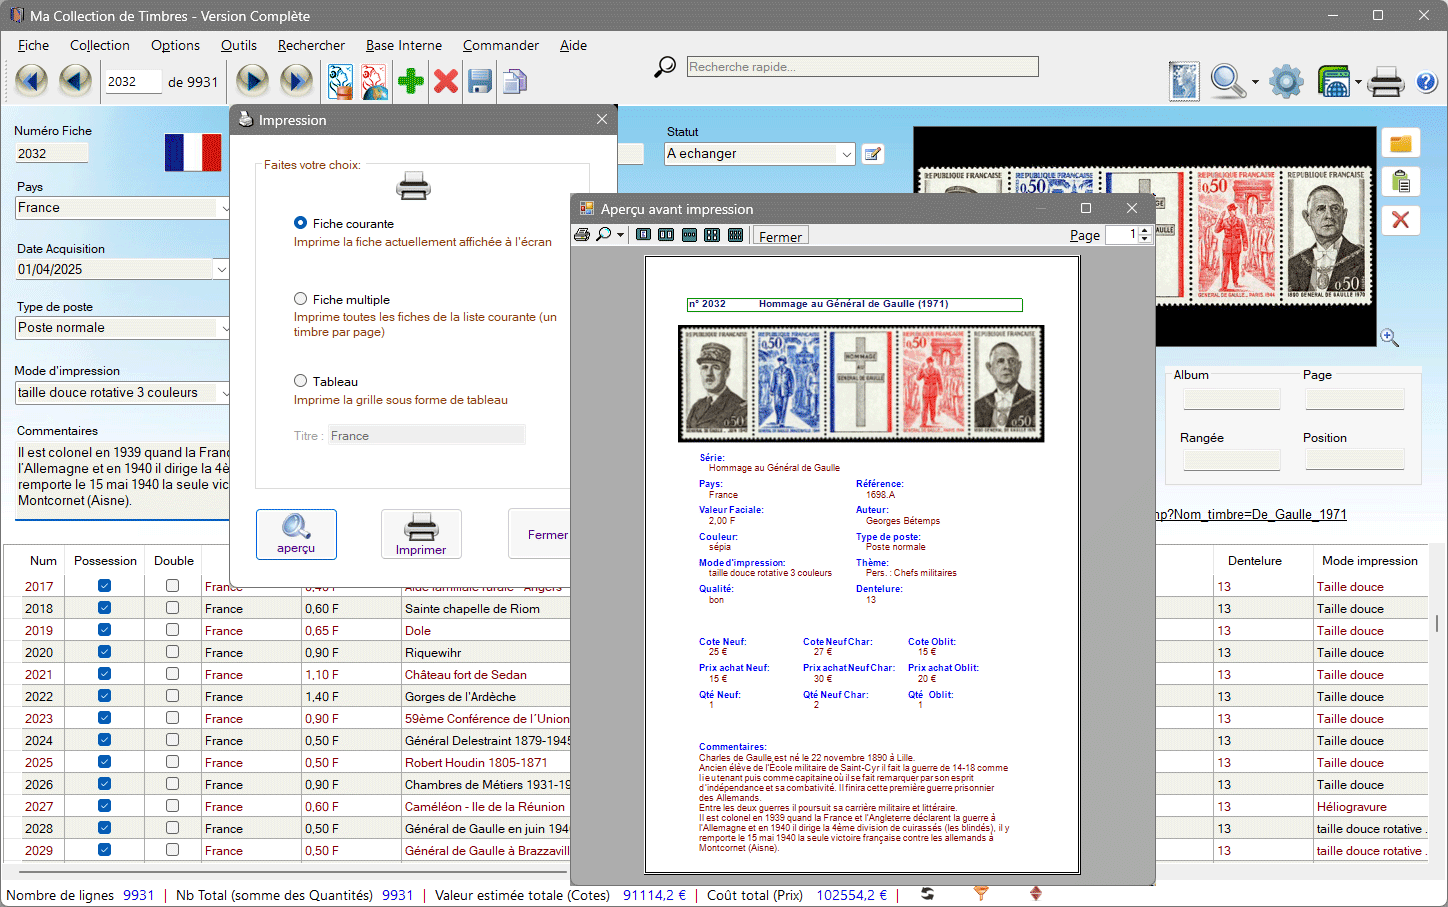1448x907 pixels.
Task: Go to the first record arrow
Action: point(31,81)
